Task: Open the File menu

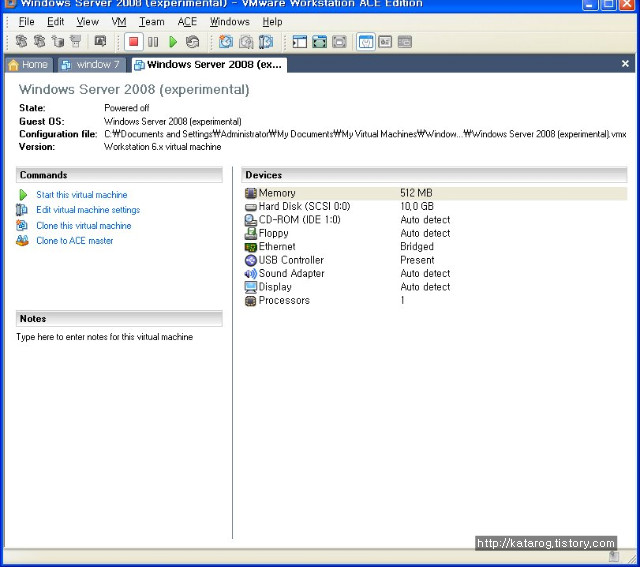Action: (27, 22)
